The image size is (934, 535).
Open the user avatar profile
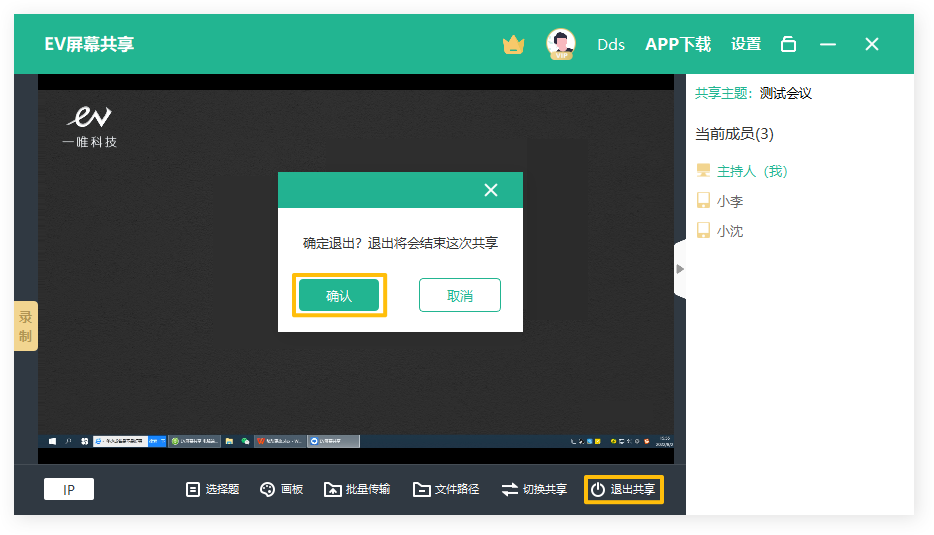tap(561, 44)
